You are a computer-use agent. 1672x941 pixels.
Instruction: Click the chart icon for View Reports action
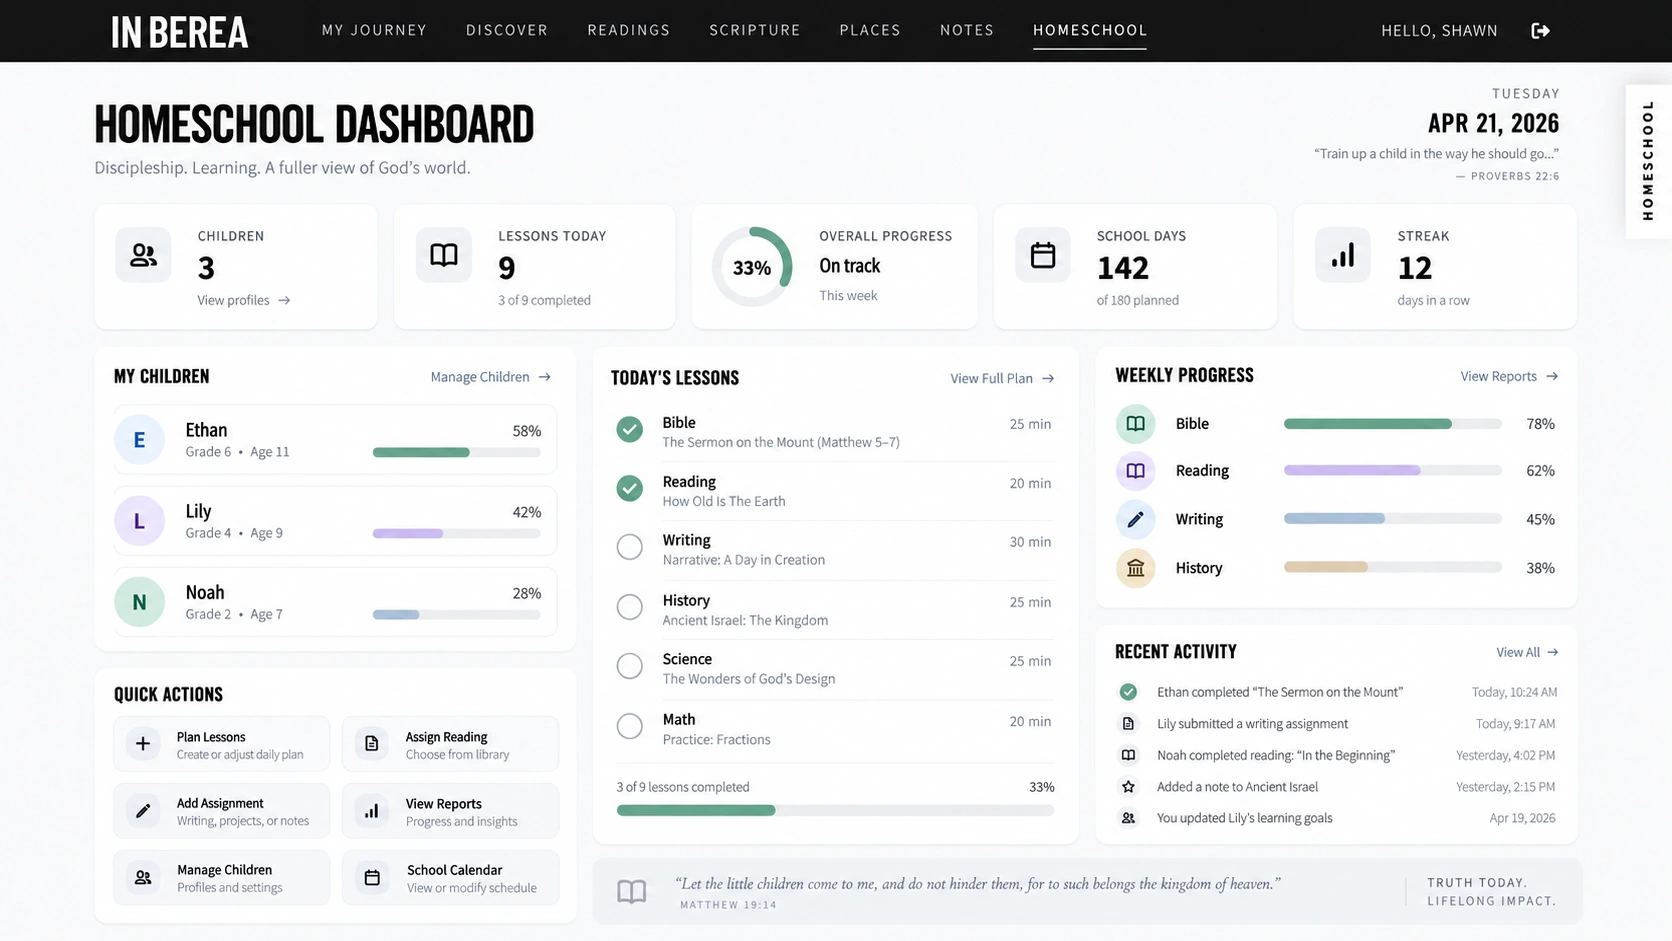pos(372,811)
